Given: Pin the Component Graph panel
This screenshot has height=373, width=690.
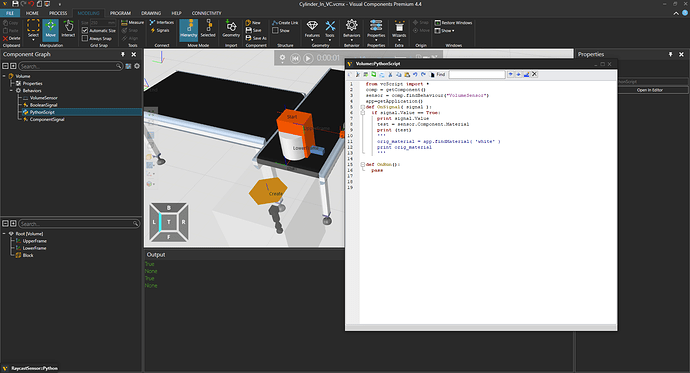Looking at the screenshot, I should pyautogui.click(x=123, y=54).
